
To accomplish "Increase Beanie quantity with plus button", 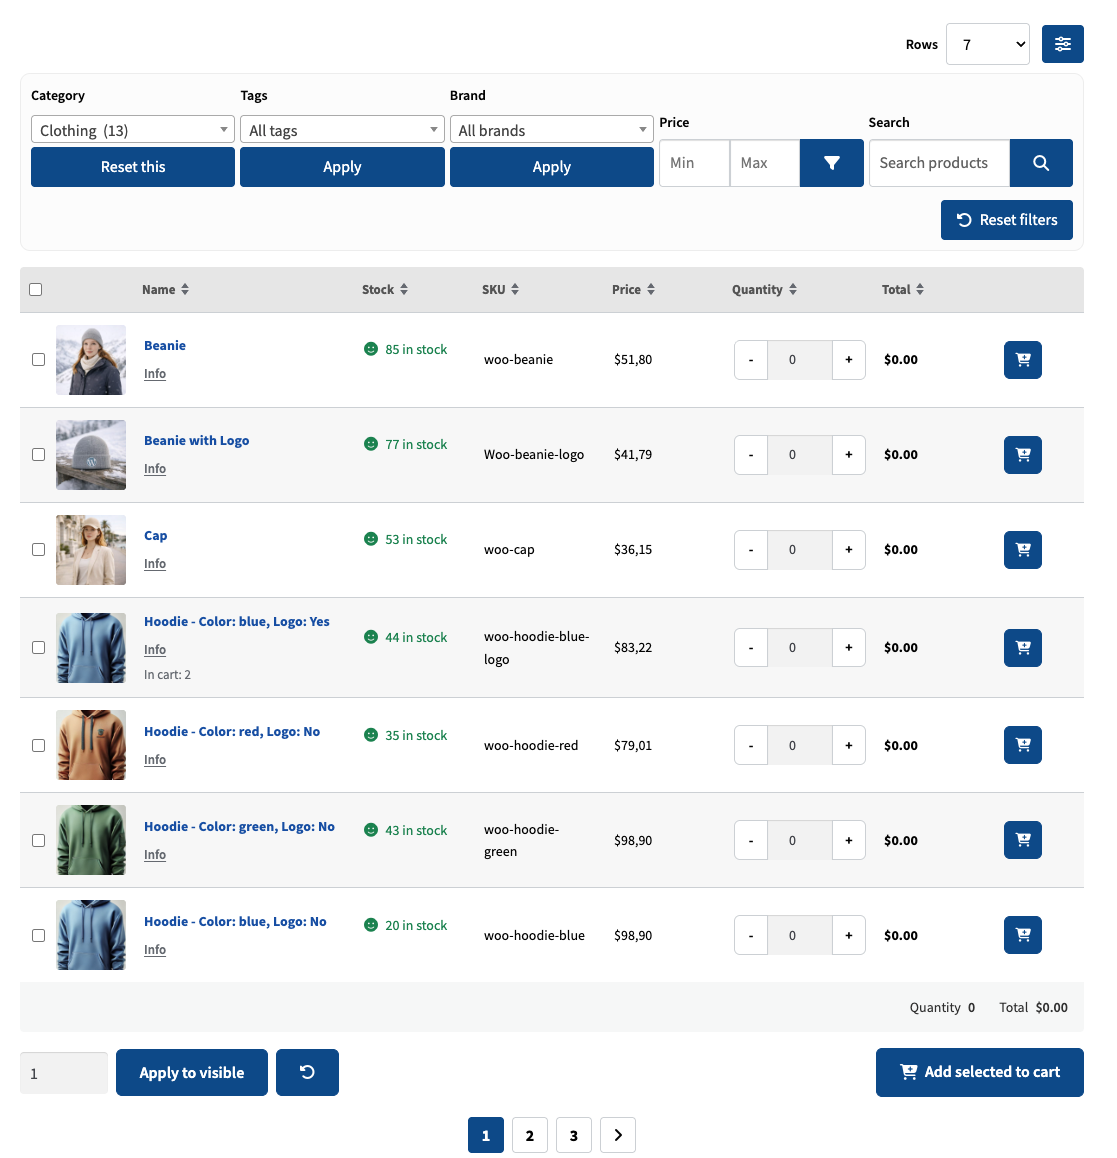I will 849,360.
